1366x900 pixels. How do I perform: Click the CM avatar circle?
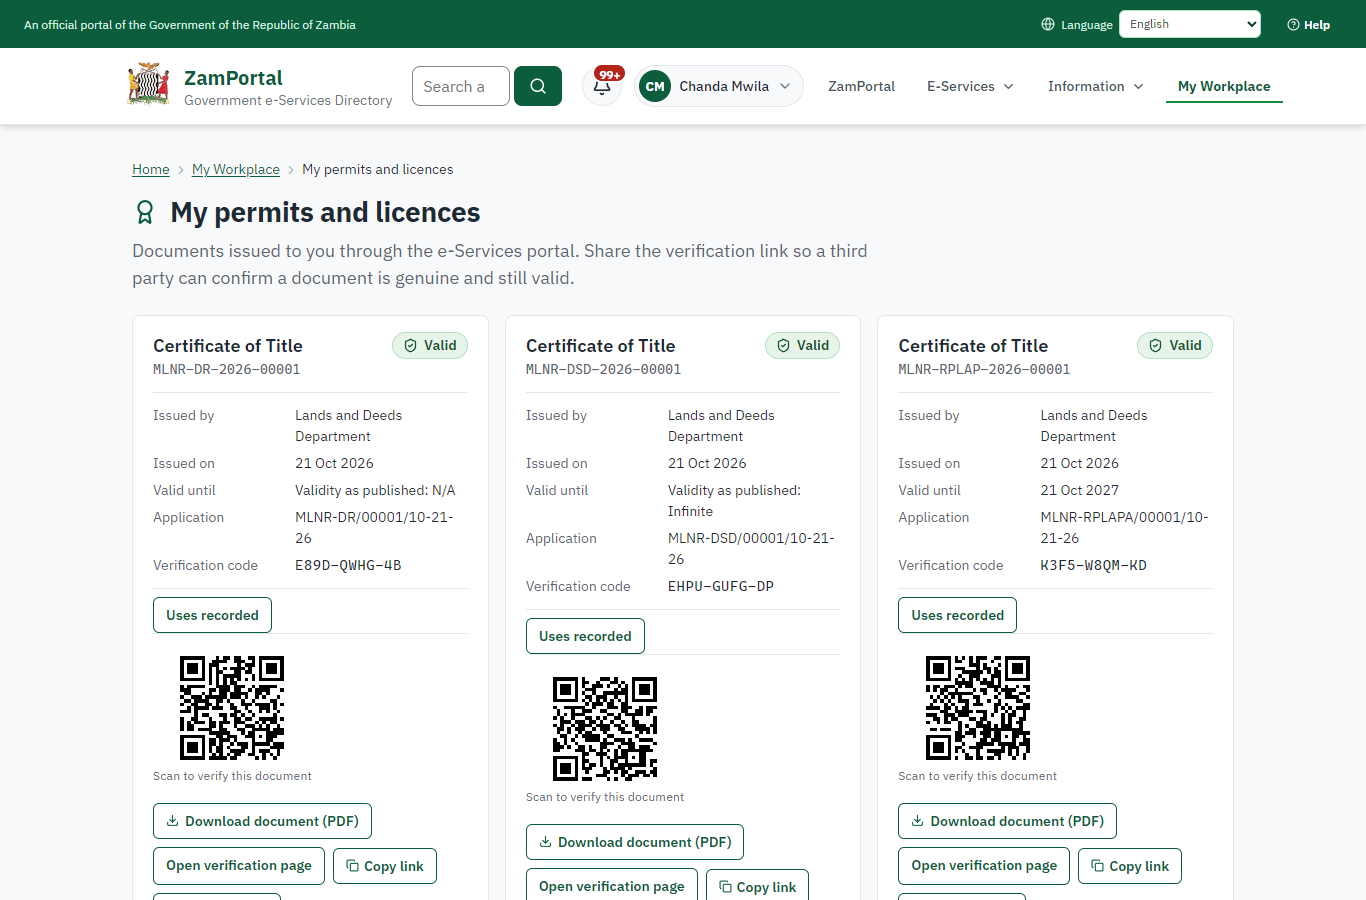(655, 86)
